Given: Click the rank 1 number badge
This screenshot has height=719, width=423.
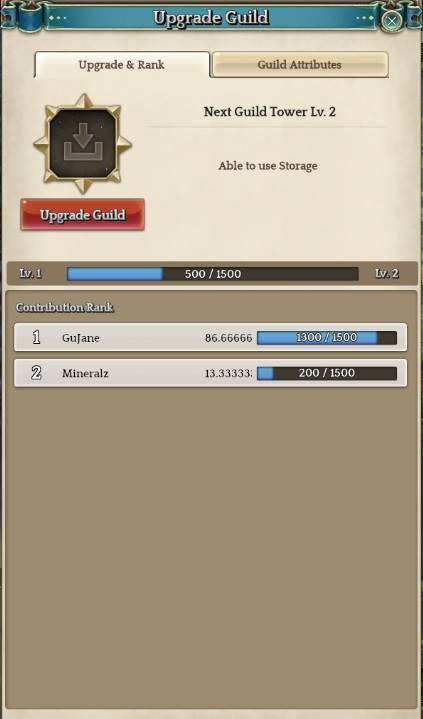Looking at the screenshot, I should pos(36,337).
